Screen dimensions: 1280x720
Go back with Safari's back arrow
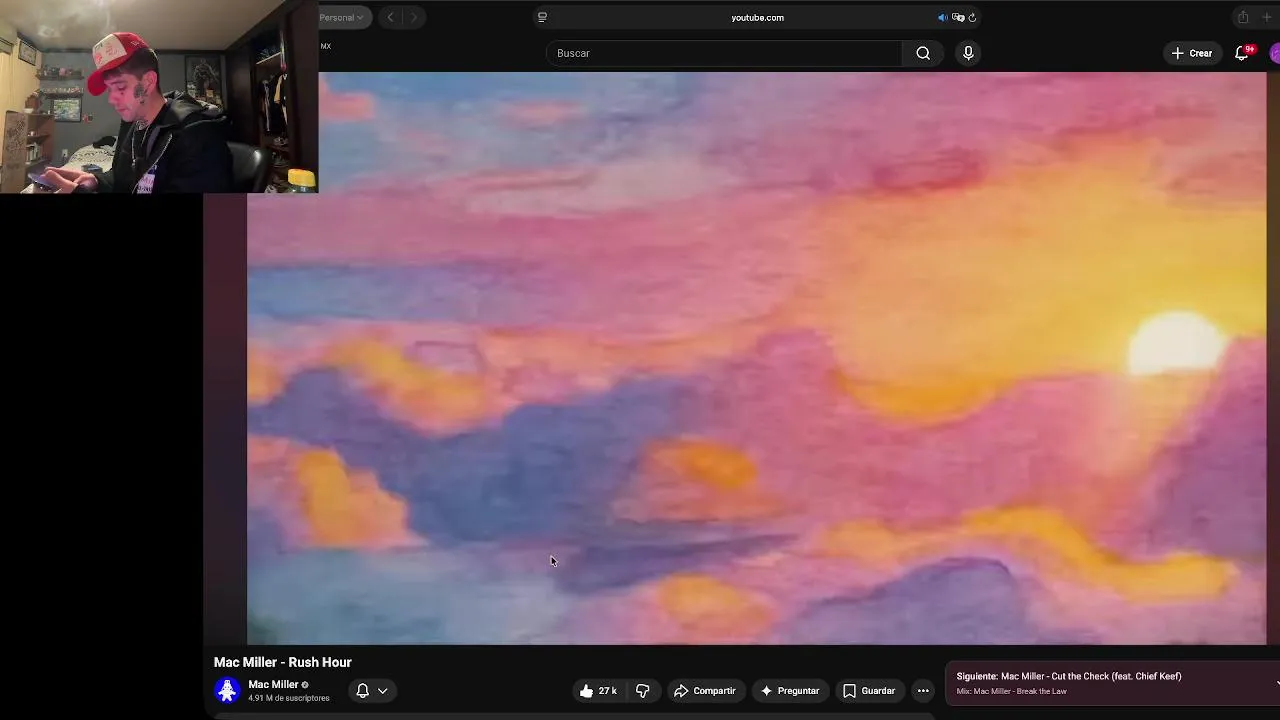pos(391,17)
